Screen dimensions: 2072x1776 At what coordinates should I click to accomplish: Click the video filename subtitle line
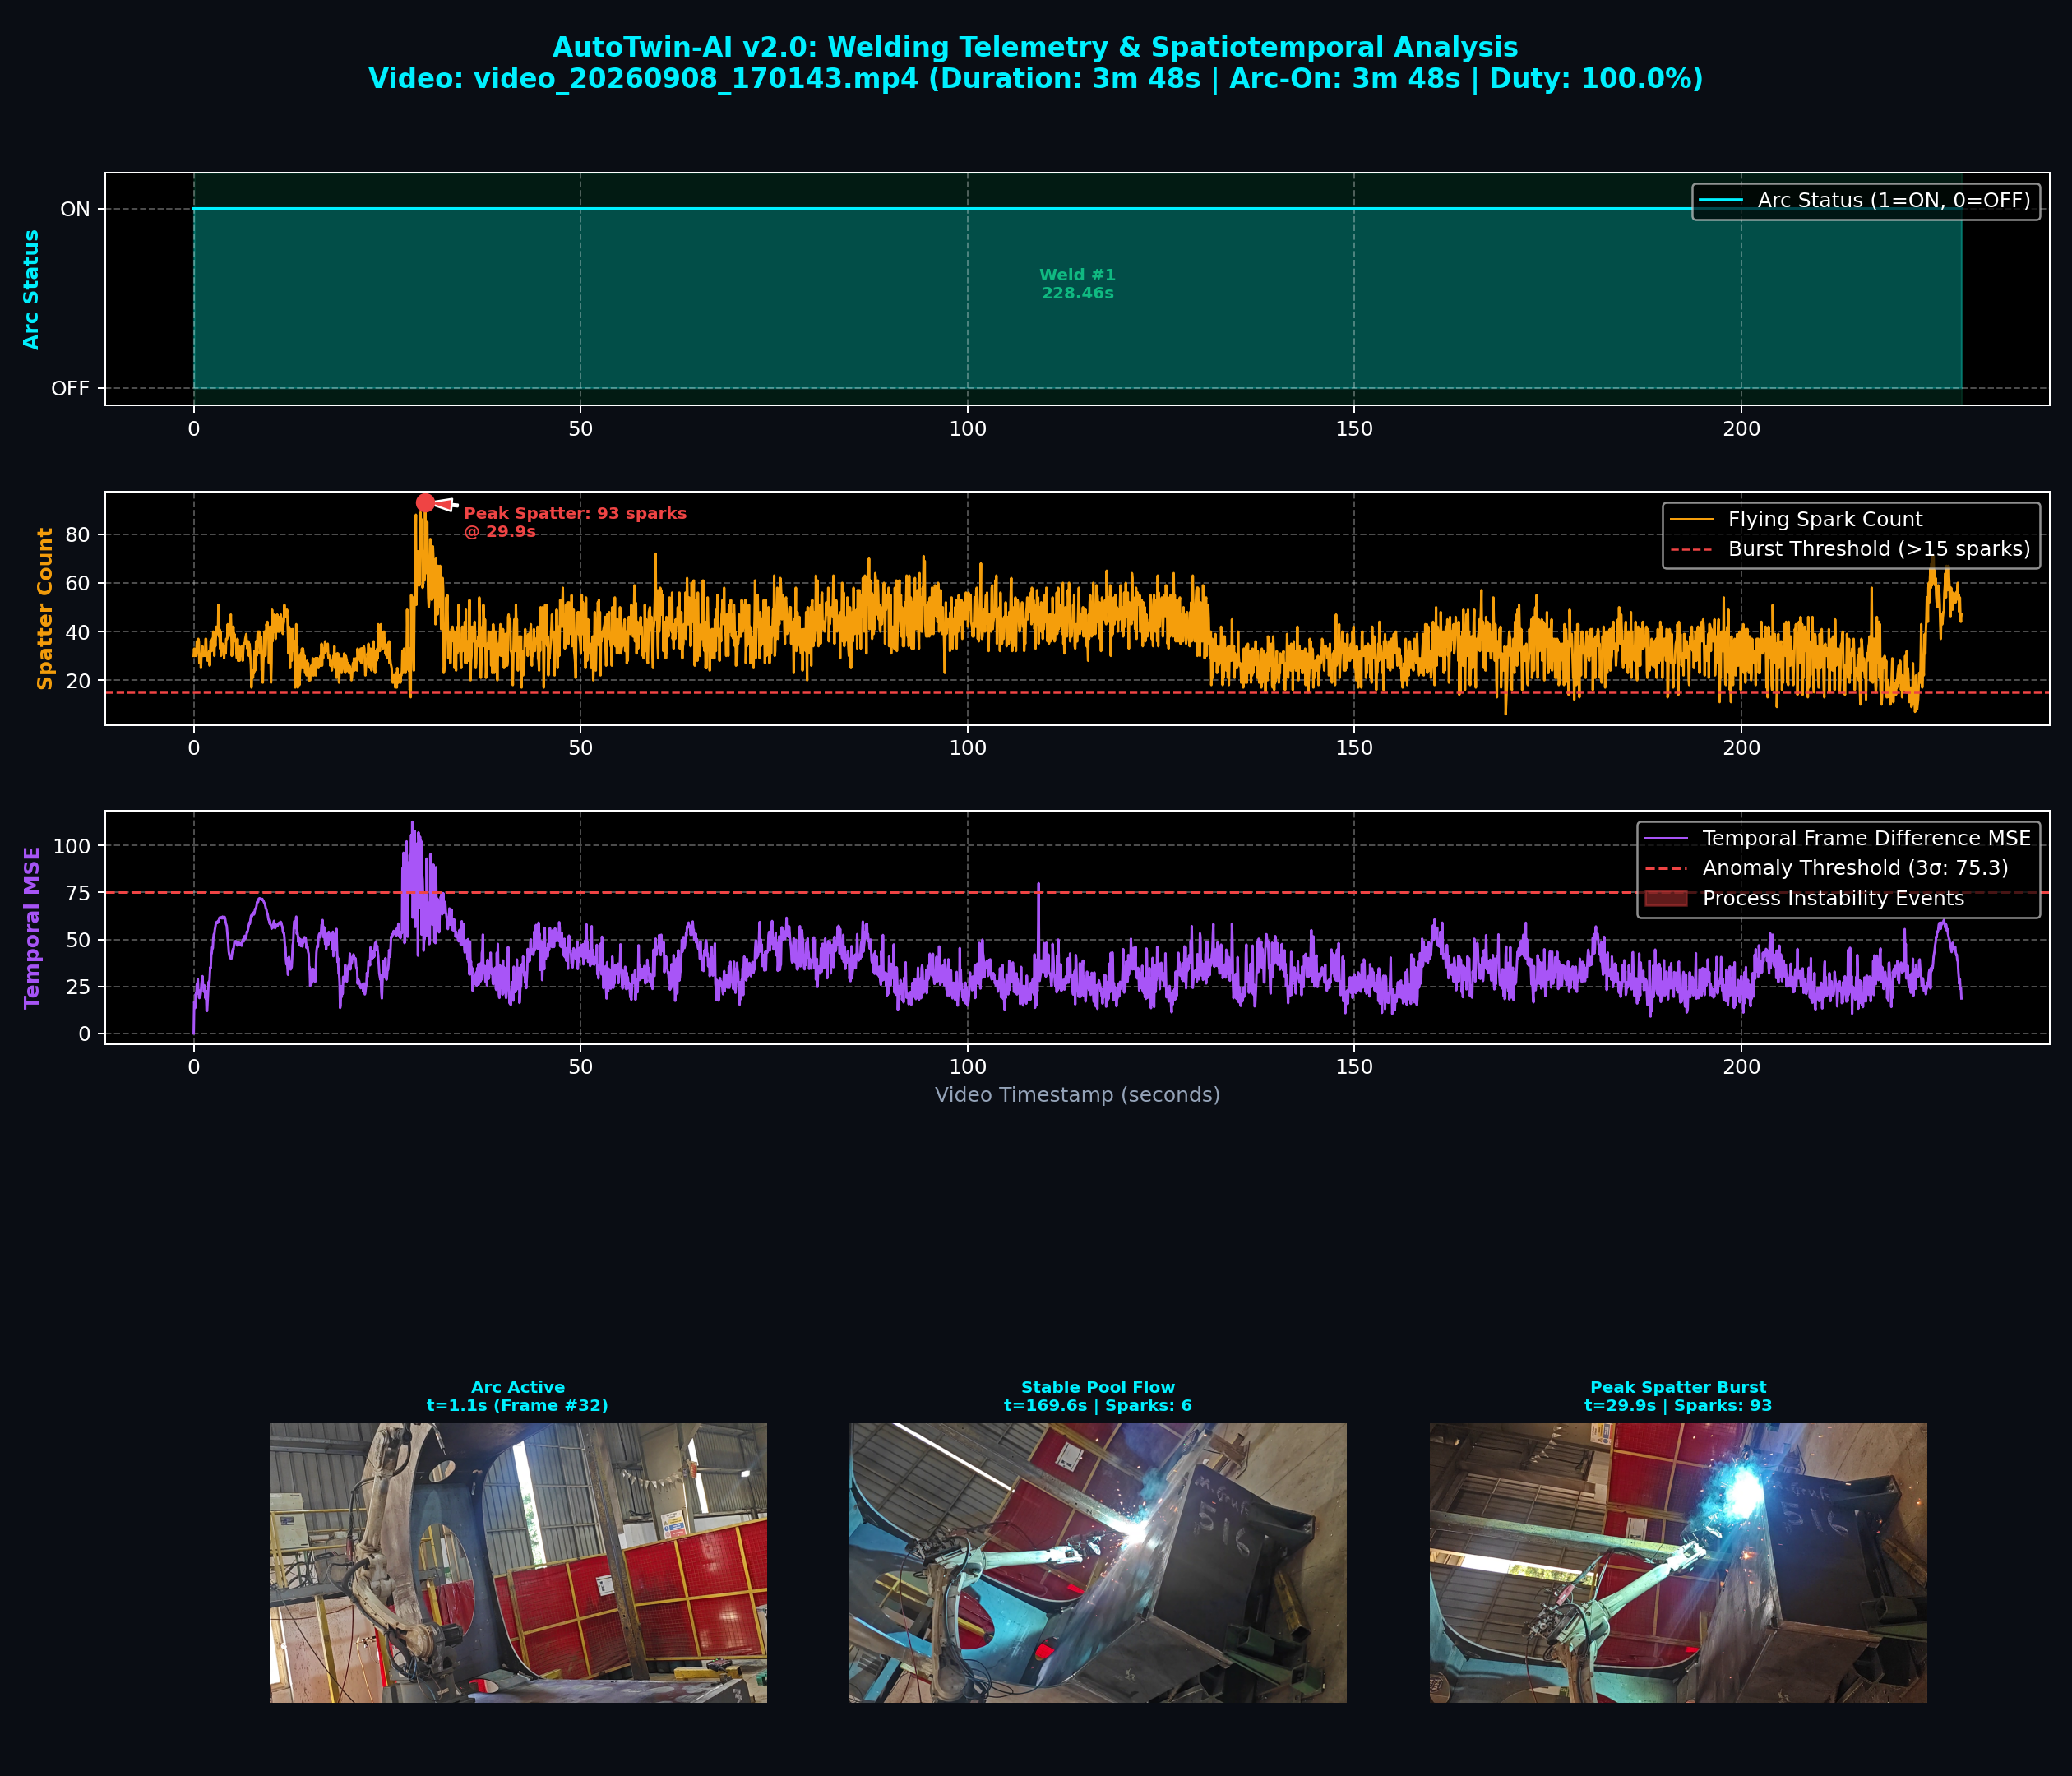1035,79
